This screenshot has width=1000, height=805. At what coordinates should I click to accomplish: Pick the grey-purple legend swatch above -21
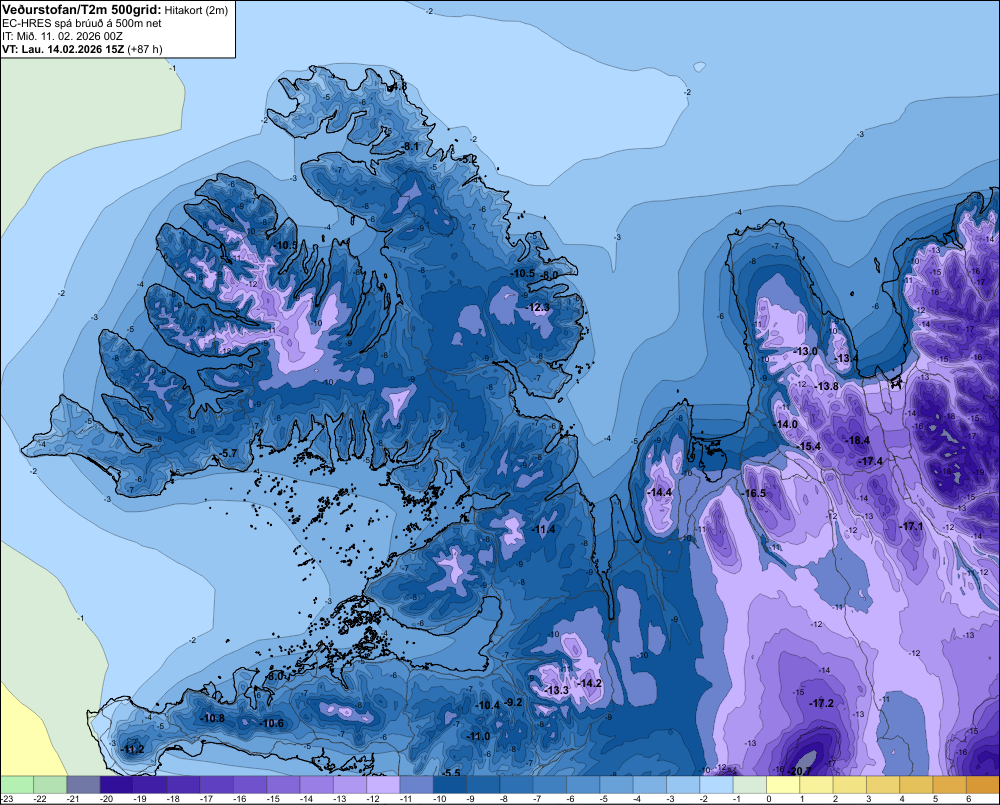tap(83, 784)
